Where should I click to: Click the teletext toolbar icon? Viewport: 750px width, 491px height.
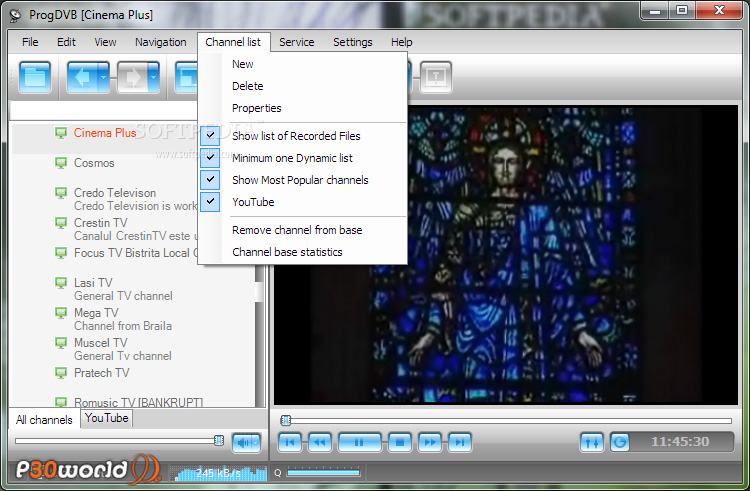pyautogui.click(x=436, y=77)
